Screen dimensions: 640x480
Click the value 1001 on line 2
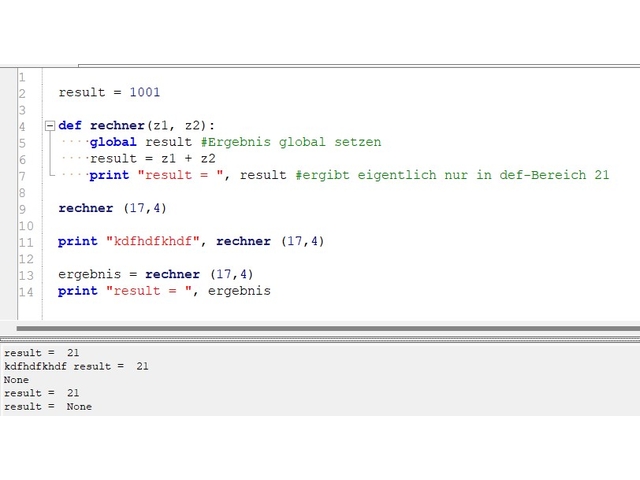click(145, 92)
